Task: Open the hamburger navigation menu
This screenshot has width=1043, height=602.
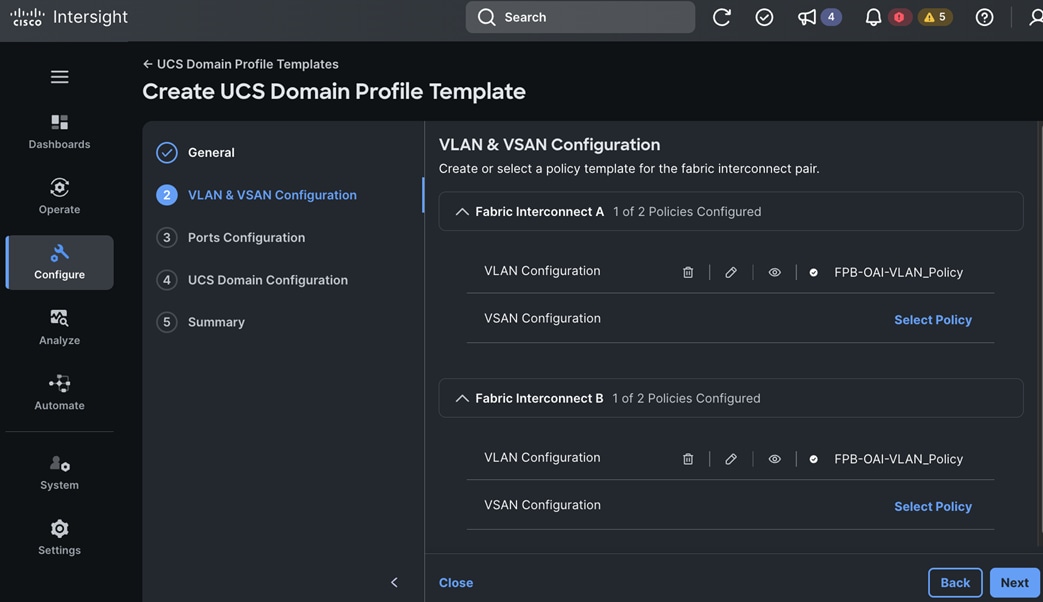Action: (x=59, y=76)
